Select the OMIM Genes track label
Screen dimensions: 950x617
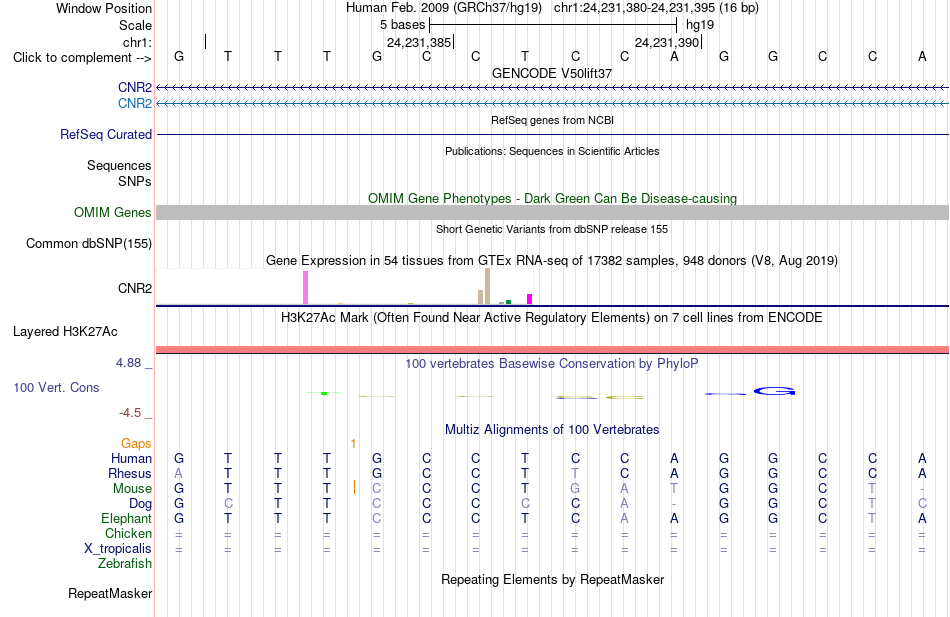[112, 213]
